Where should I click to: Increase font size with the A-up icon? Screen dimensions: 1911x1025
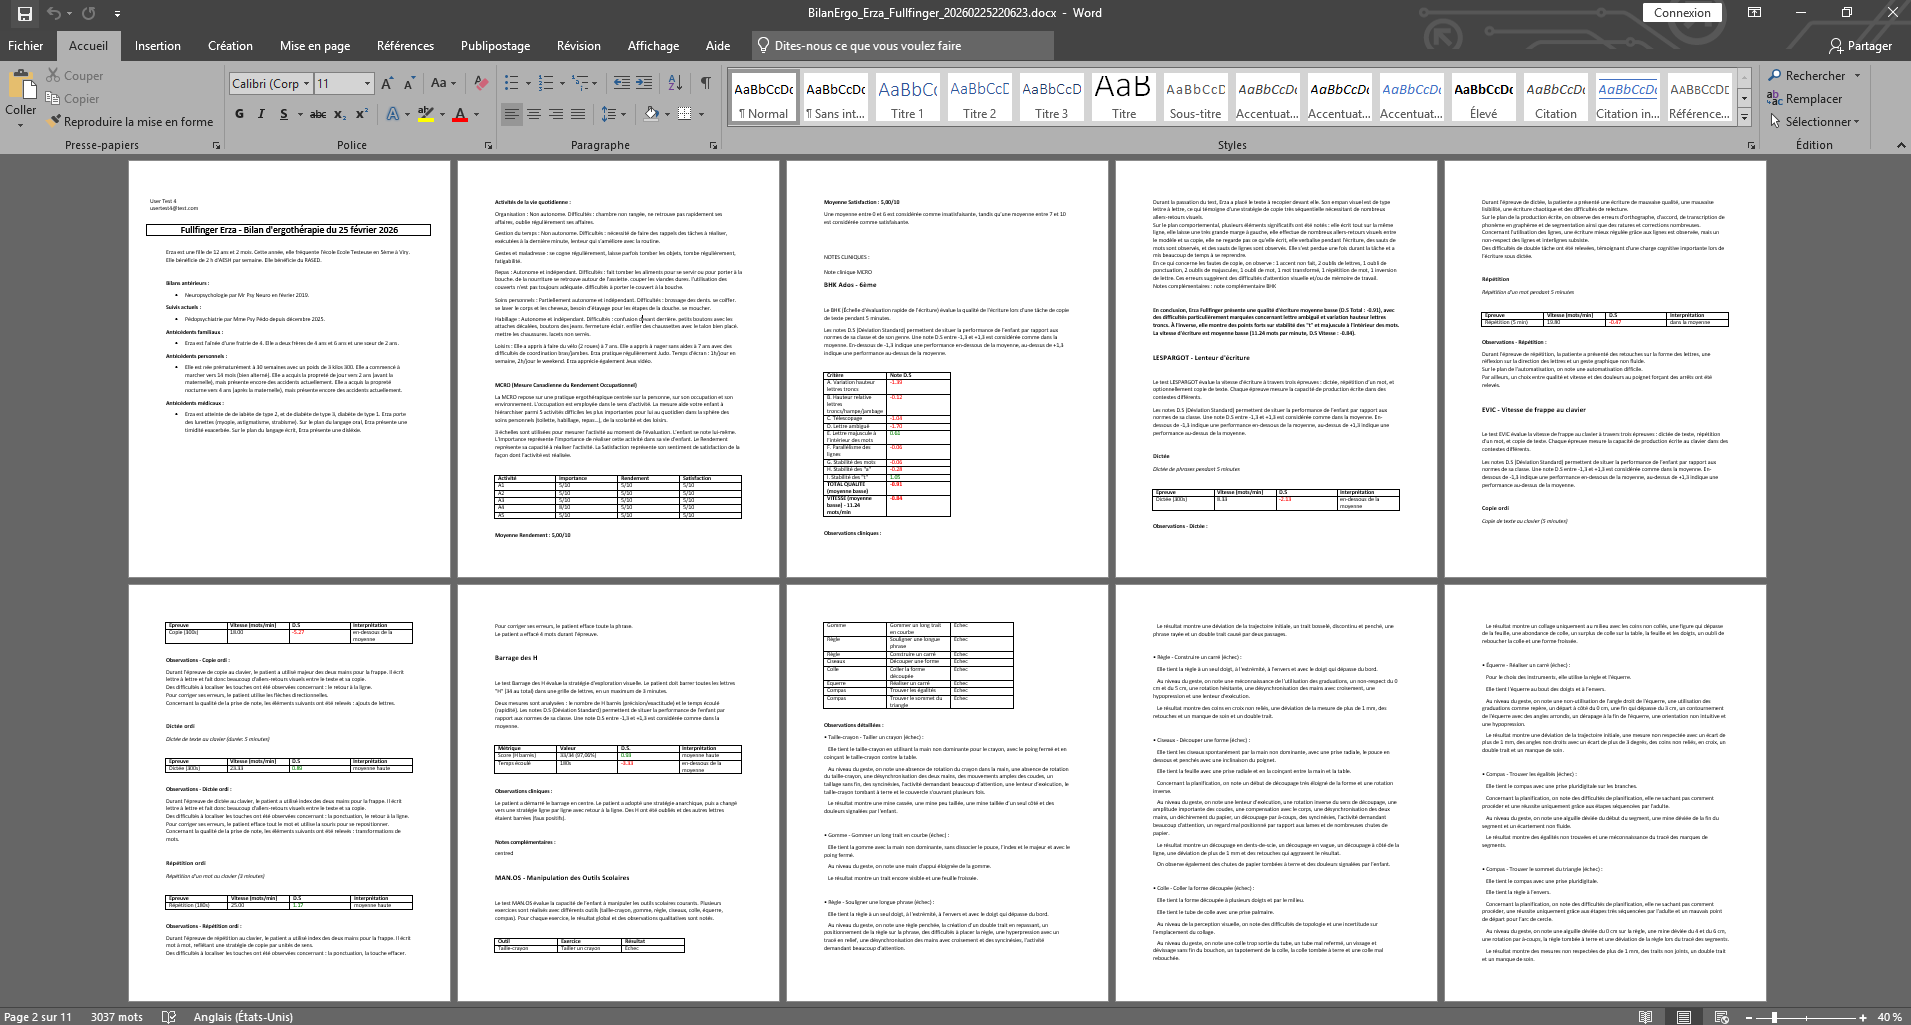[387, 83]
